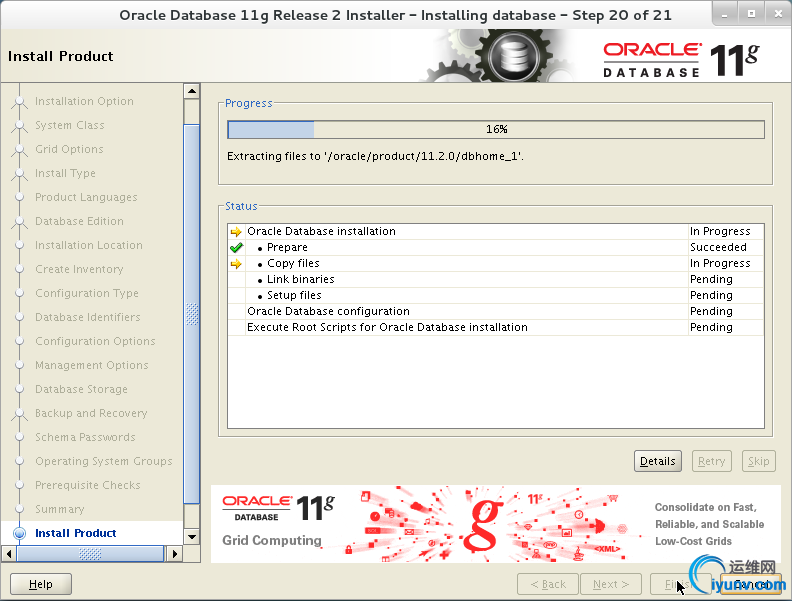Select the active Install Product step
This screenshot has height=601, width=792.
click(x=76, y=533)
